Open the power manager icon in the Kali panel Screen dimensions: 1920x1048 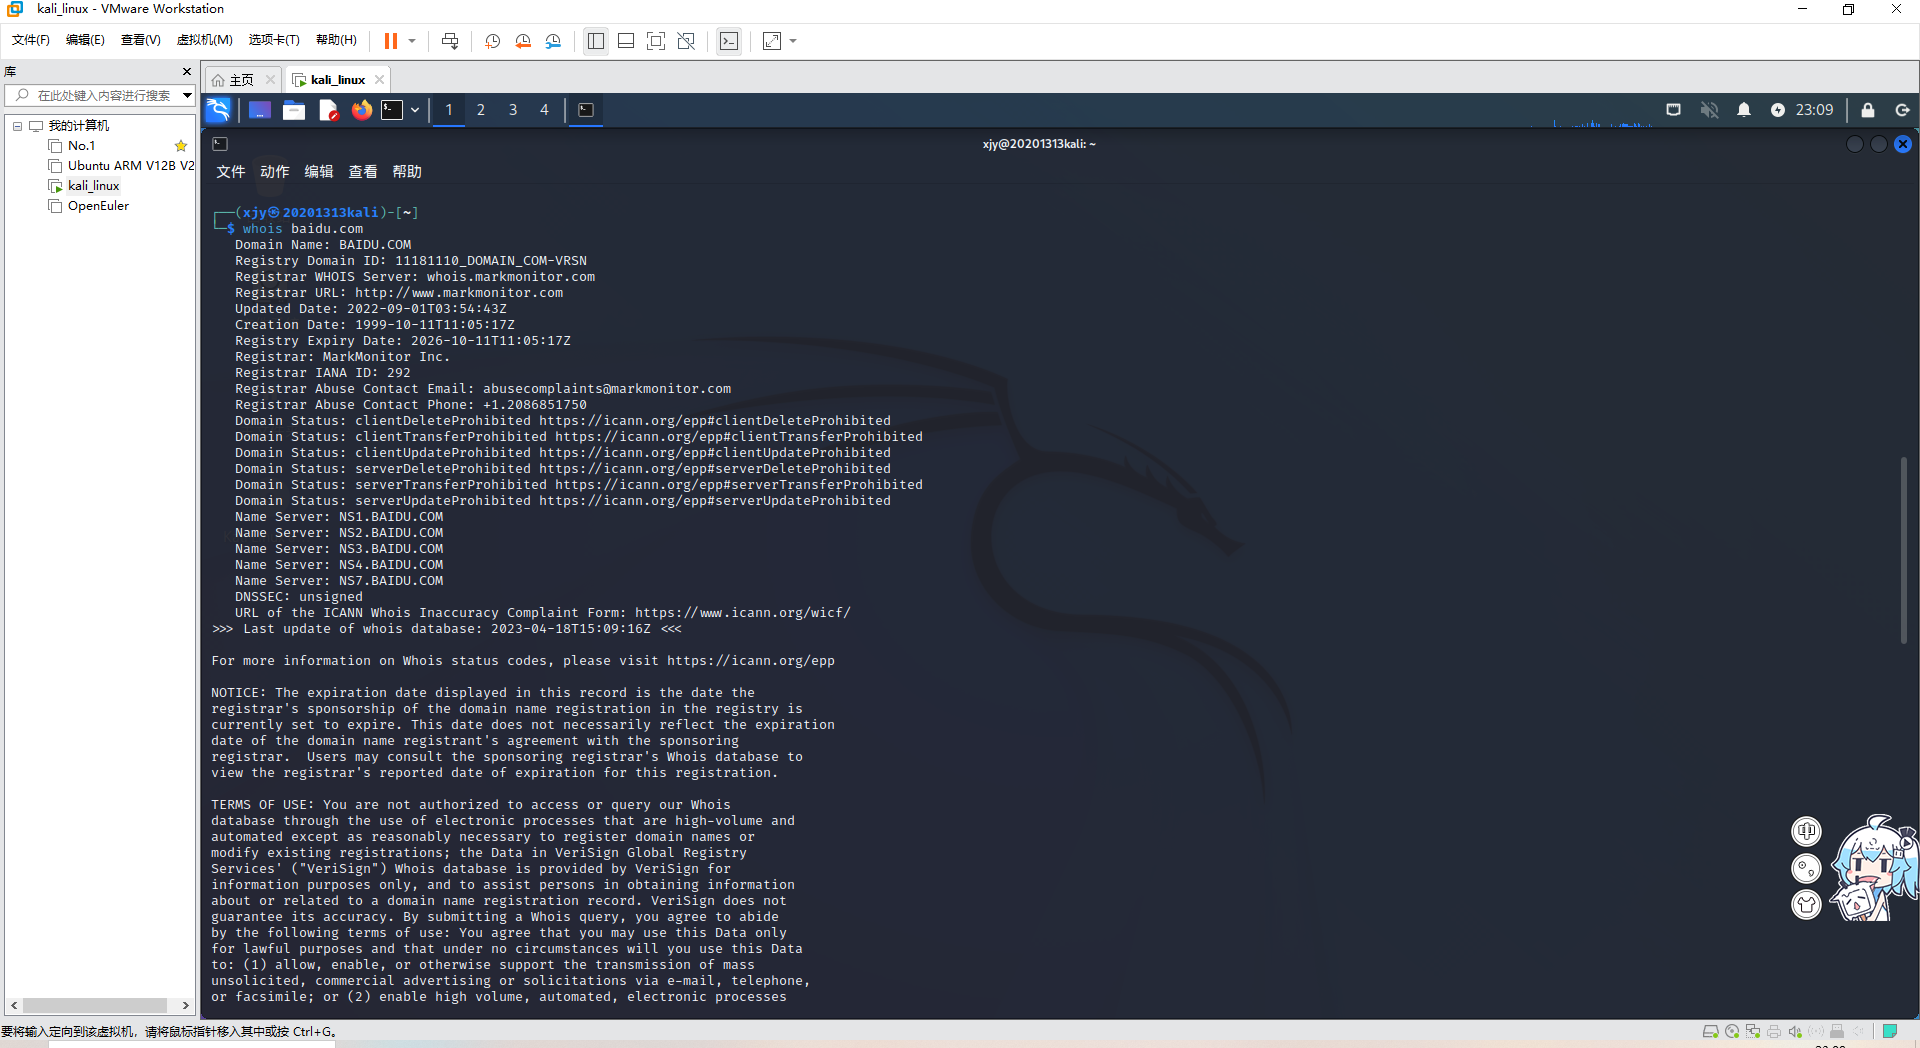click(x=1777, y=110)
